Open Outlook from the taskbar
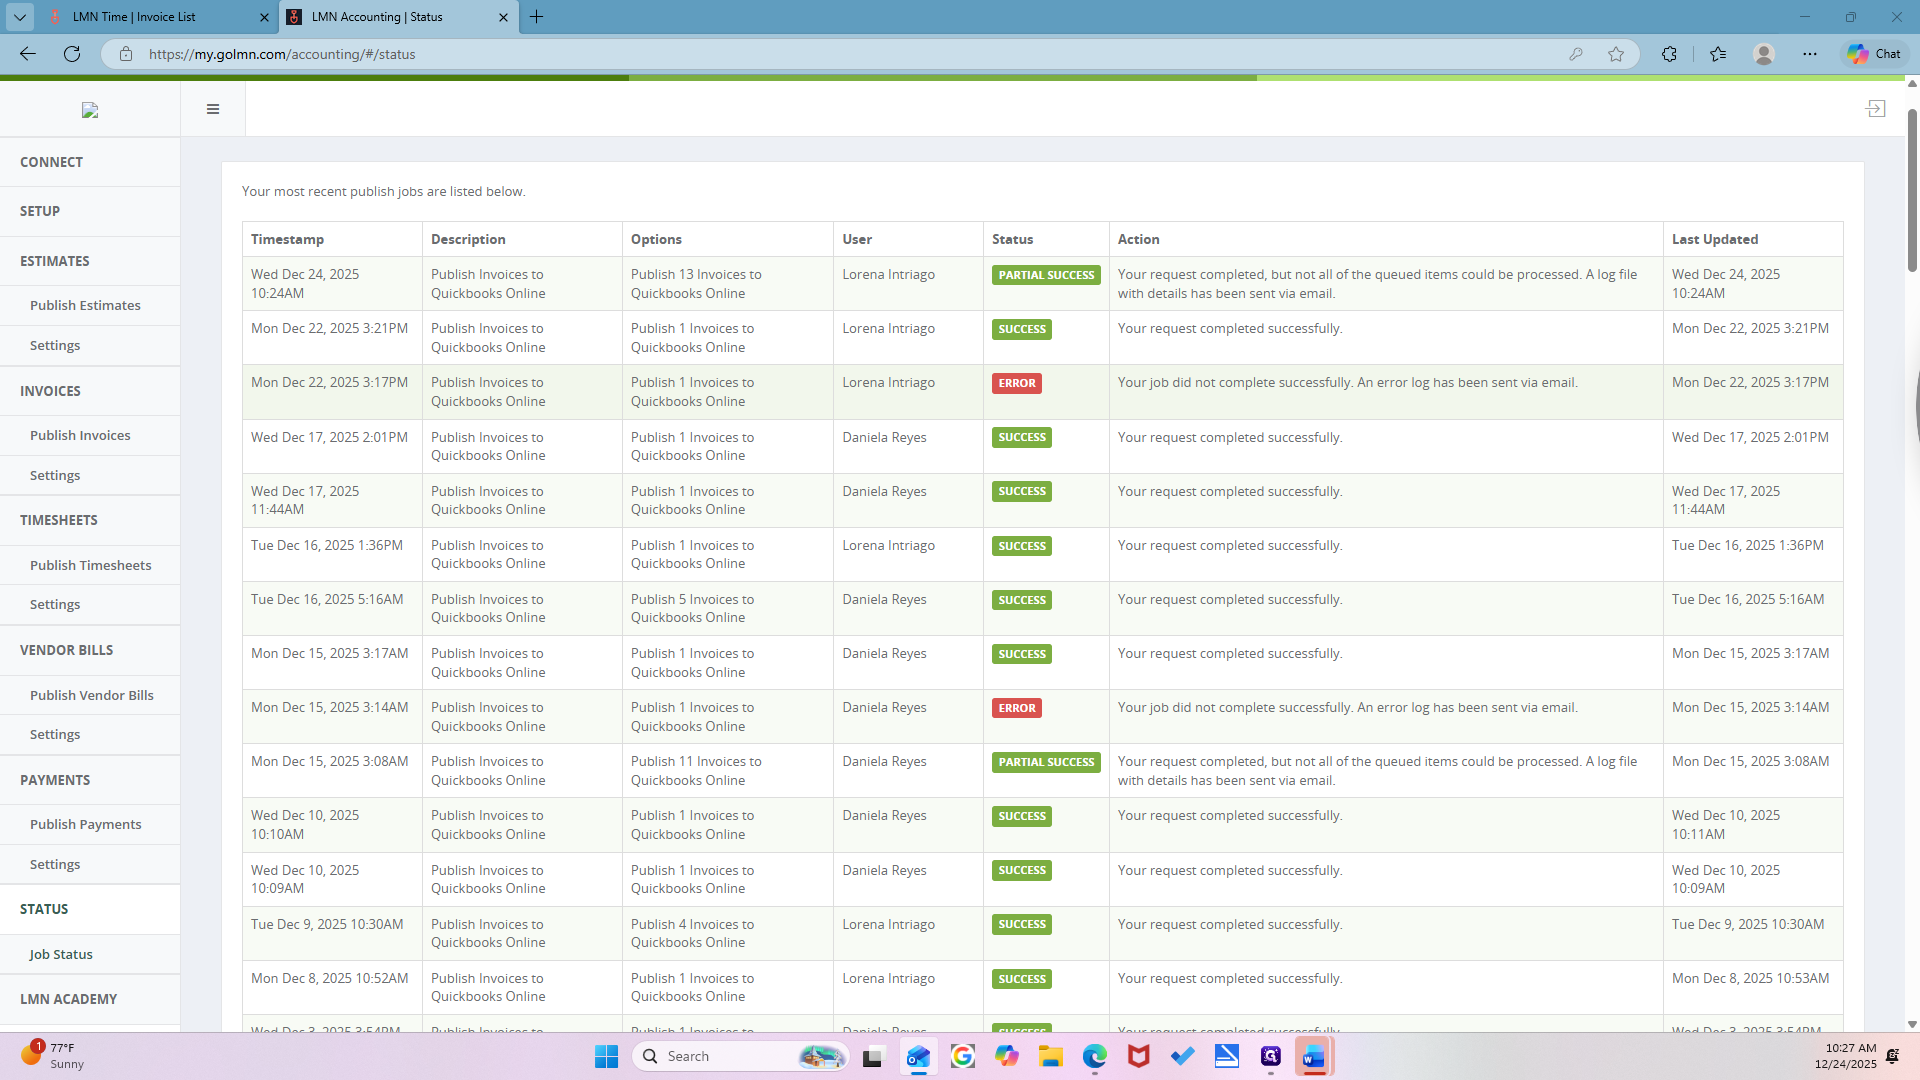 pyautogui.click(x=918, y=1056)
